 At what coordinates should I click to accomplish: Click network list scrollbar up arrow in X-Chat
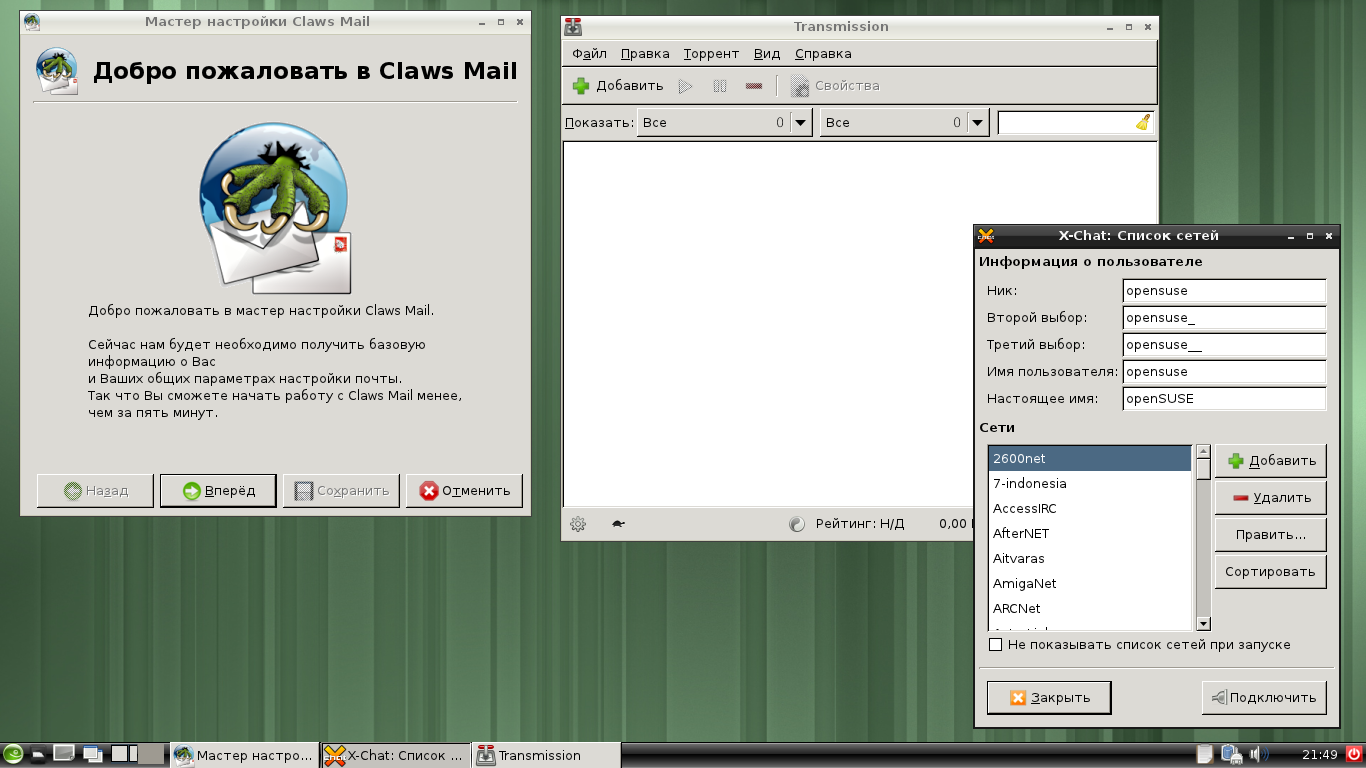(x=1204, y=452)
